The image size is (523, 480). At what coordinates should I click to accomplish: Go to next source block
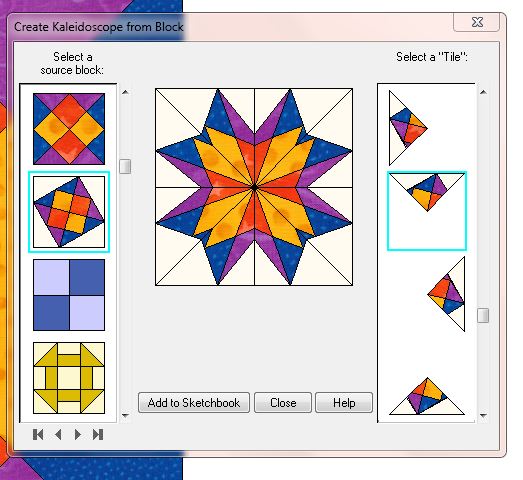(x=78, y=434)
